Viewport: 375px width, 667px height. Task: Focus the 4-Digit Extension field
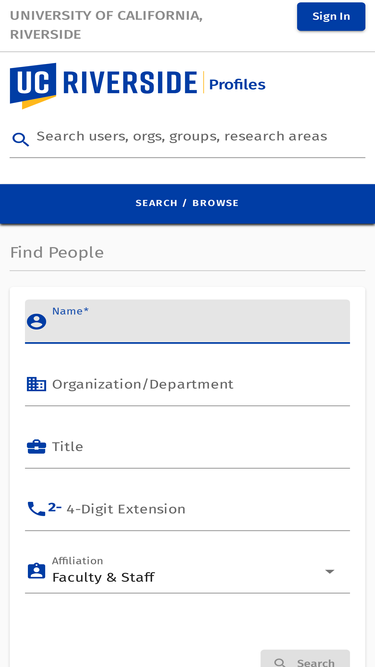tap(187, 509)
